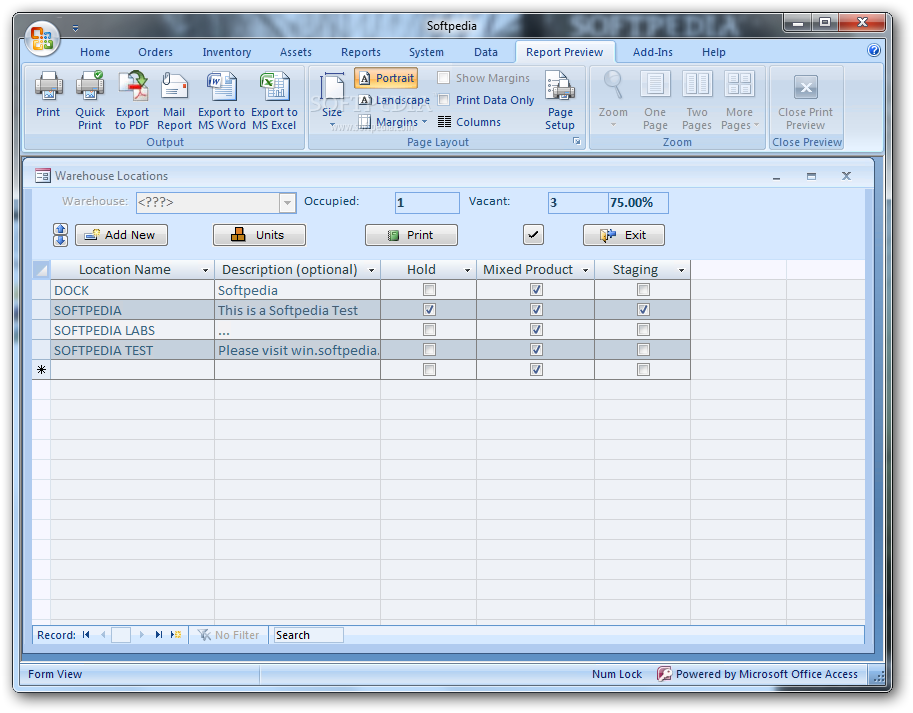The height and width of the screenshot is (713, 913).
Task: Click the select-all corner of the datasheet
Action: click(41, 269)
